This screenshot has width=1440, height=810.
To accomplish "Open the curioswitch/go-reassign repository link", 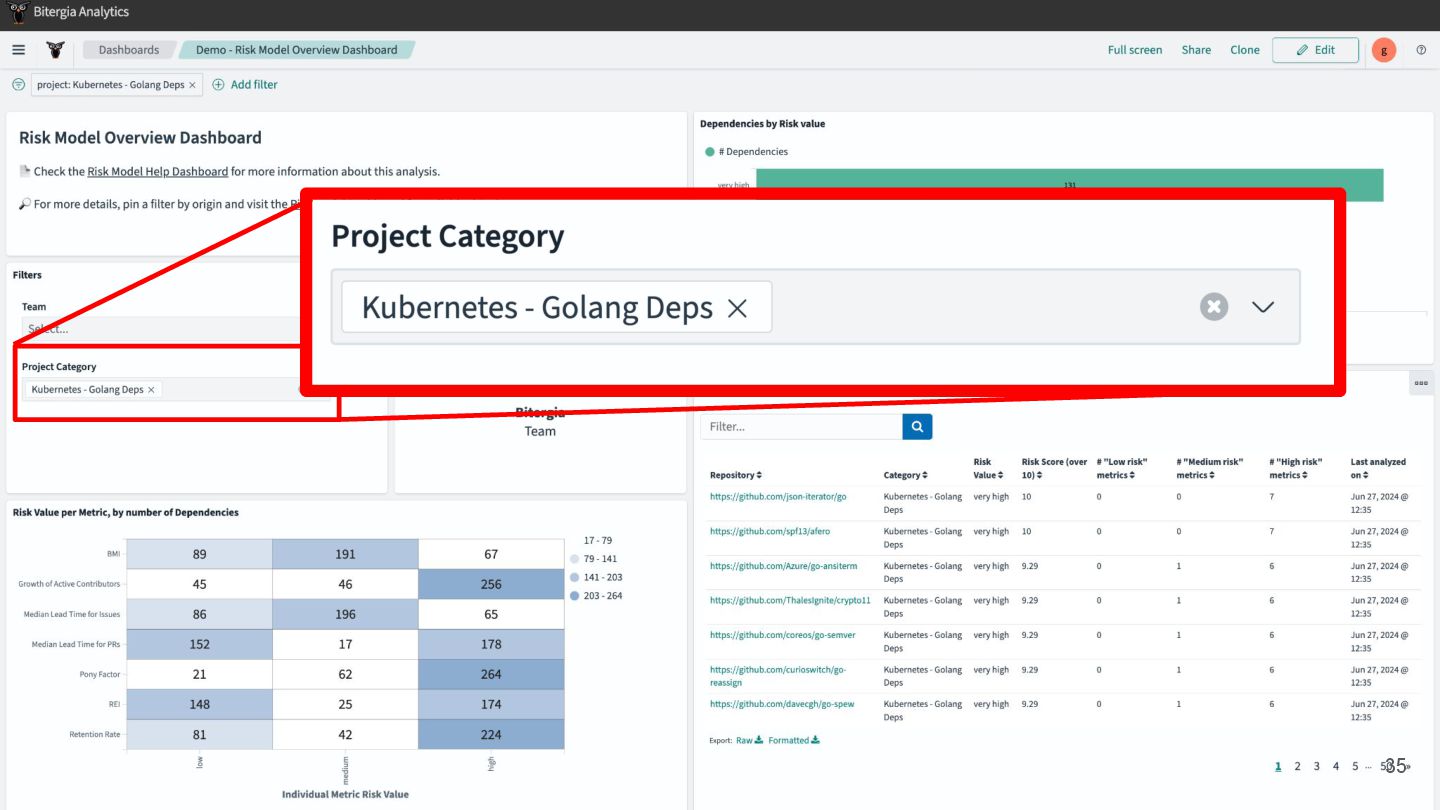I will [x=778, y=676].
